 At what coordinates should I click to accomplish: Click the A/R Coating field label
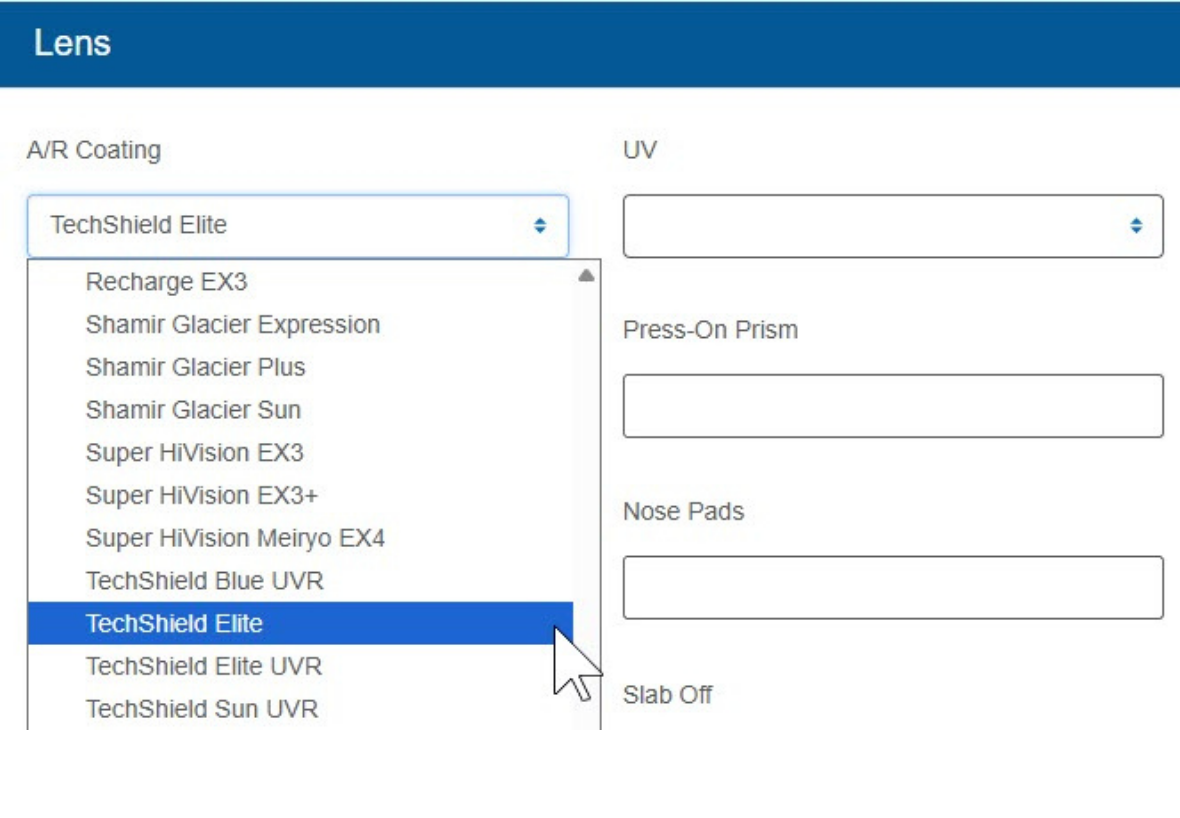(x=93, y=150)
